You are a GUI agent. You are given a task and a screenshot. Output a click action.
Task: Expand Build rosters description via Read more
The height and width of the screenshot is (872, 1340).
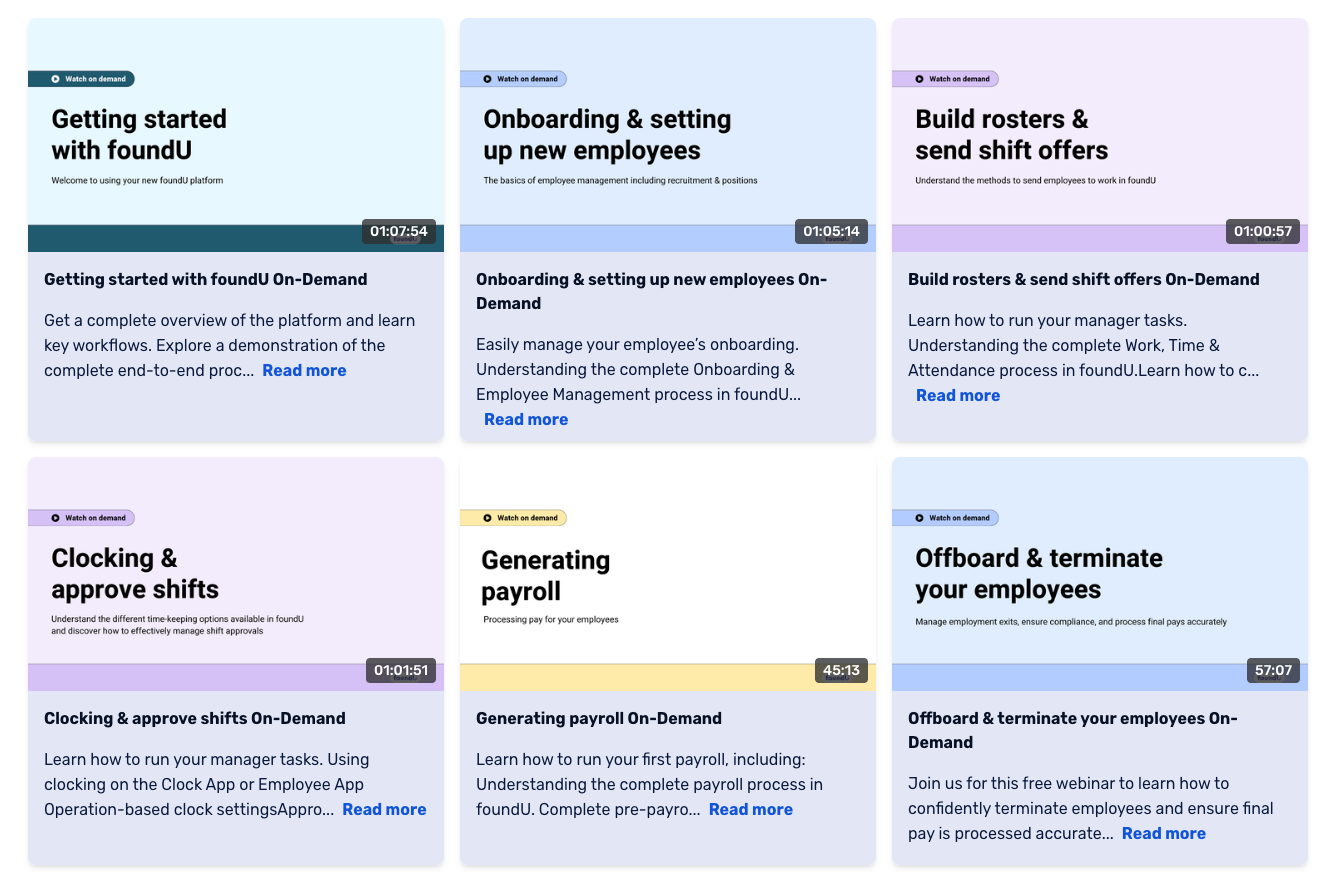click(x=958, y=395)
